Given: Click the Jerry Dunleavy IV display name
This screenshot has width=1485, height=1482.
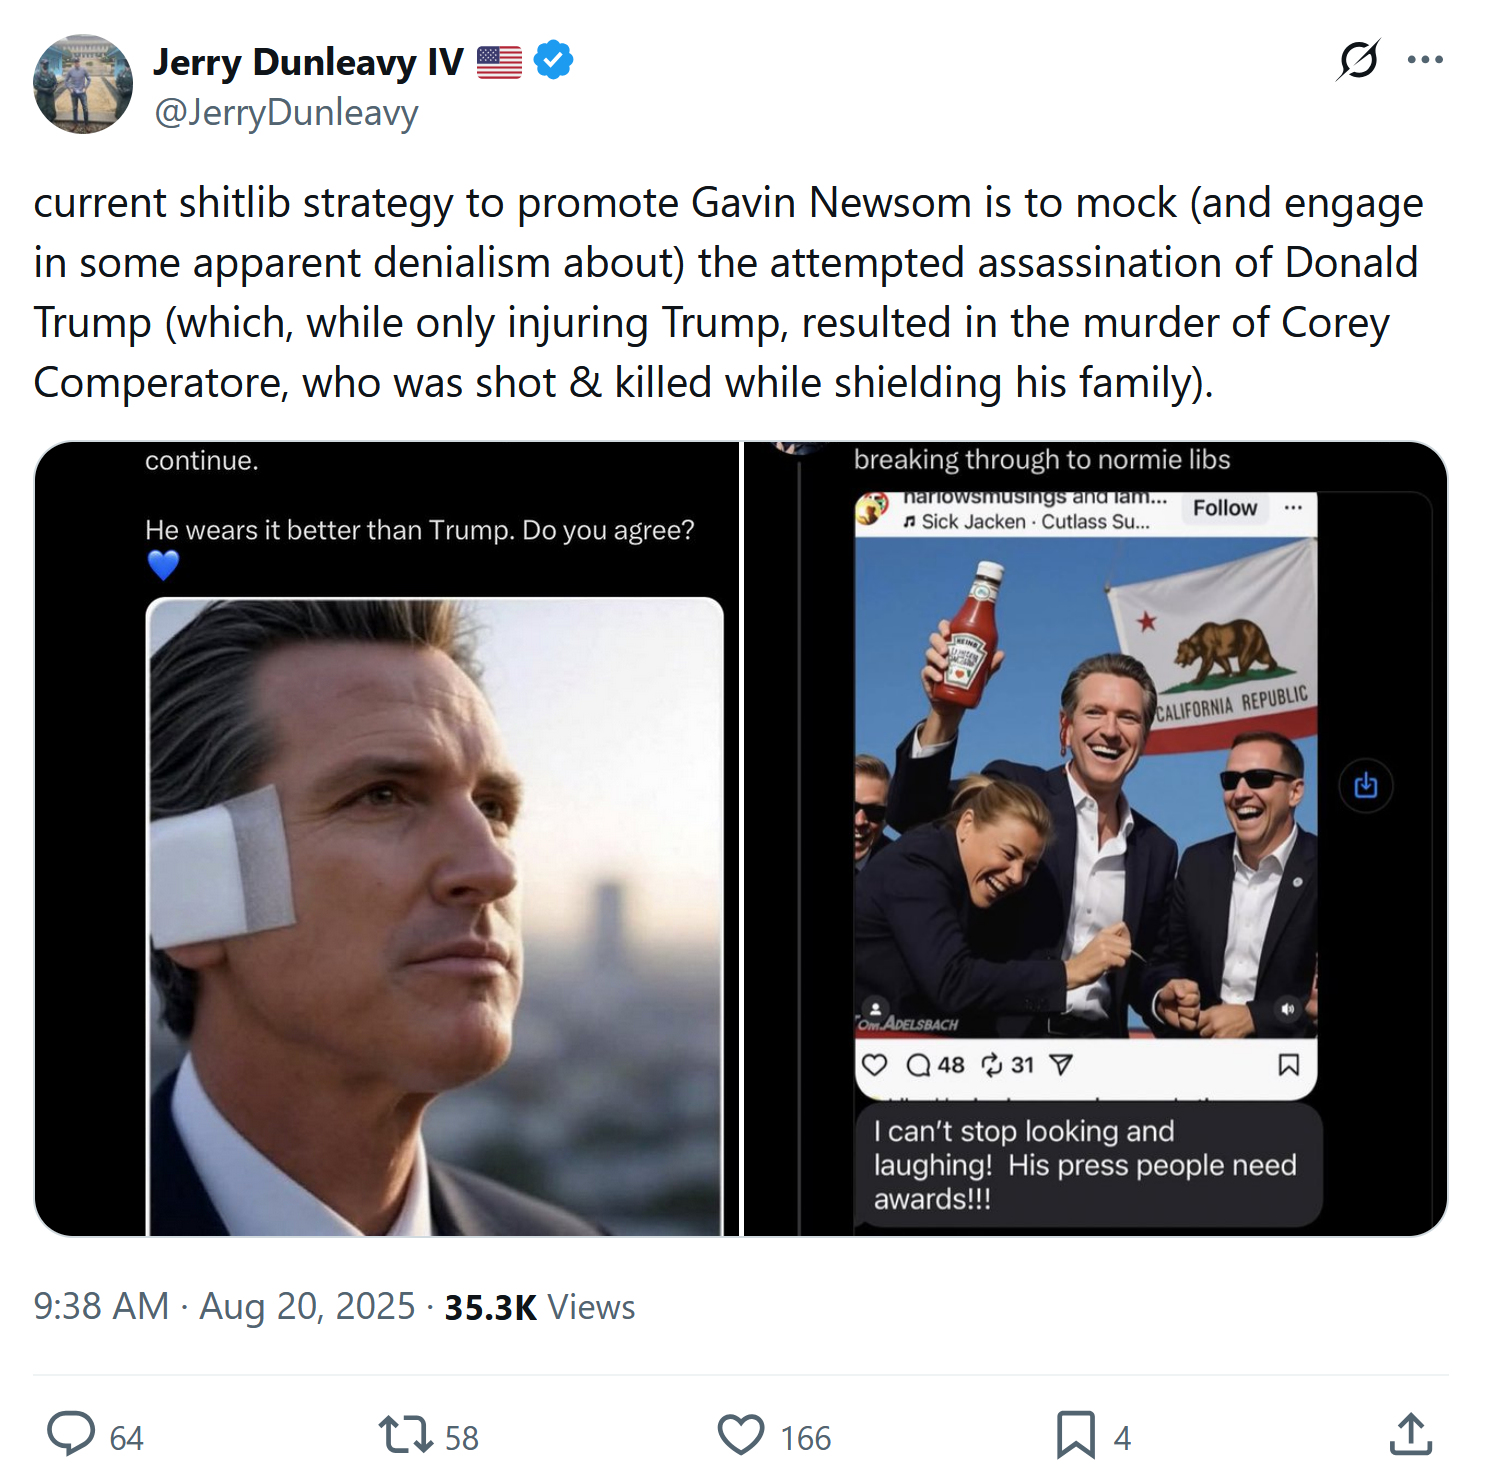Looking at the screenshot, I should coord(308,62).
